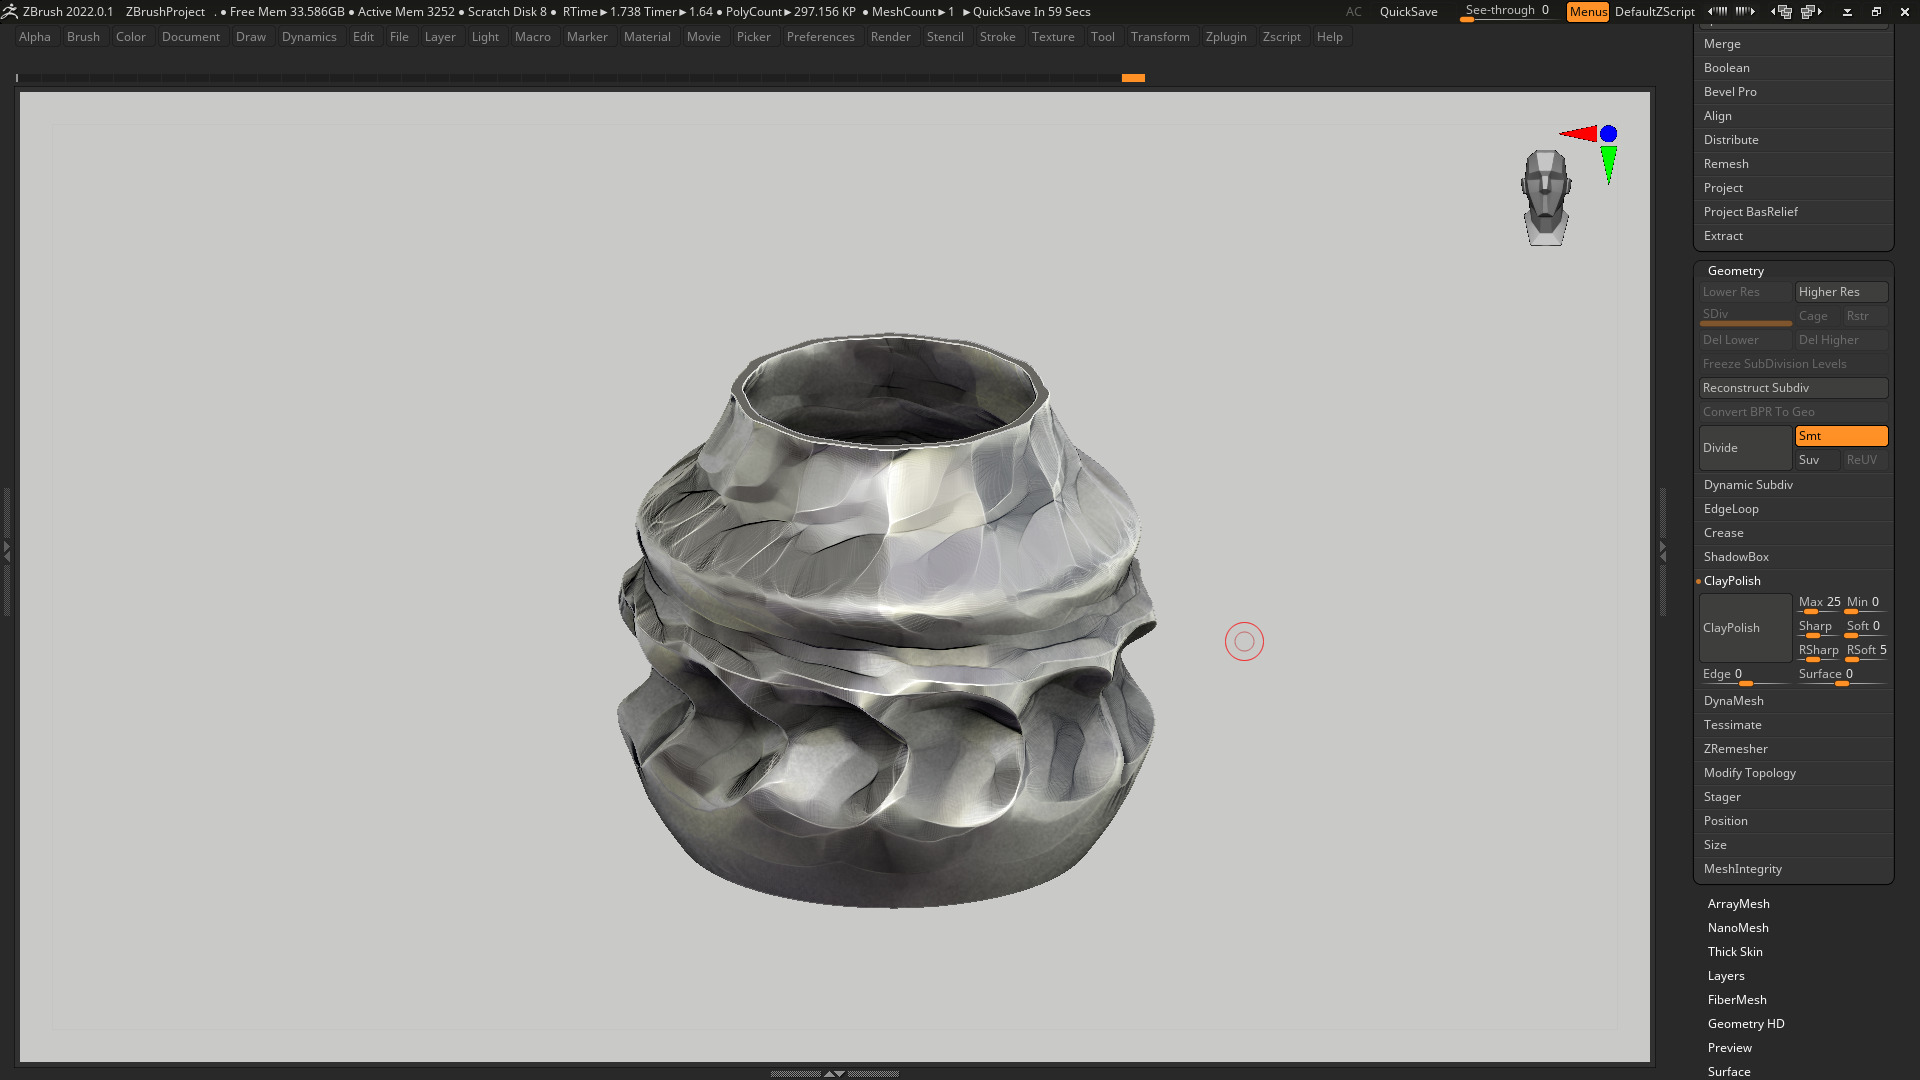Click the DefaultZScript button
1920x1080 pixels.
click(1654, 12)
